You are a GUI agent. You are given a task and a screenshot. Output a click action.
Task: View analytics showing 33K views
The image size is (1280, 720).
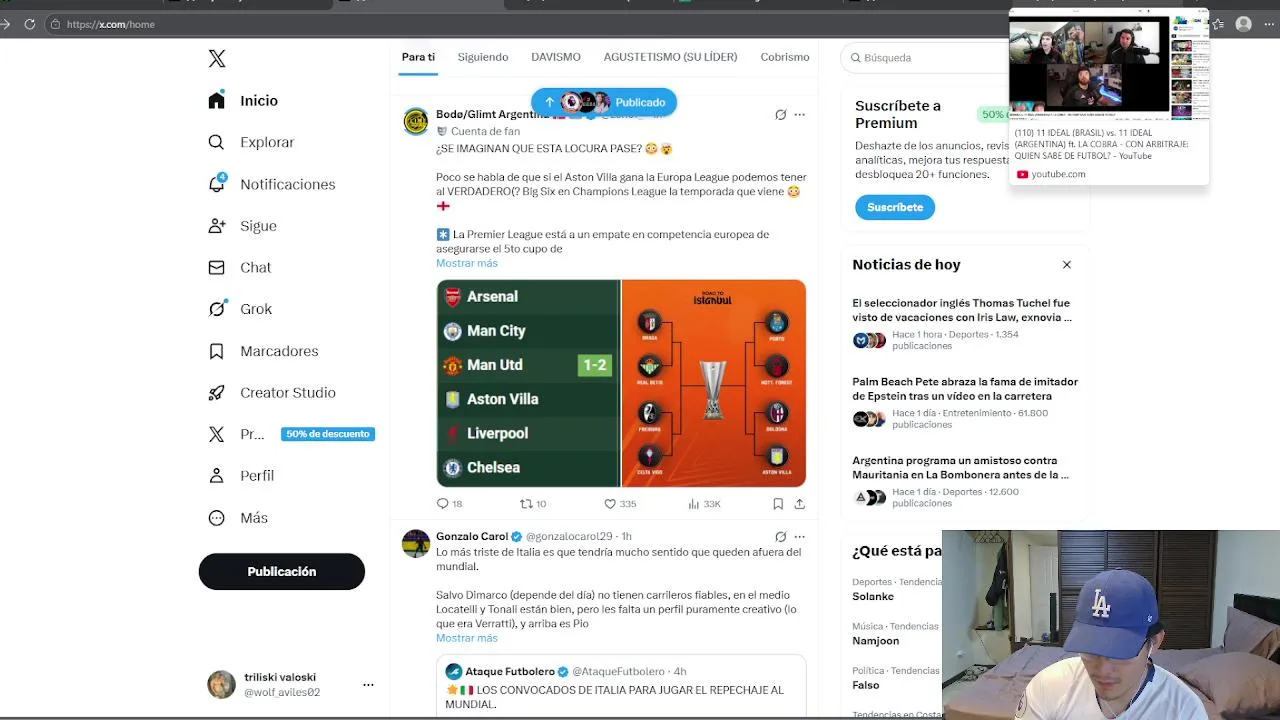tap(705, 504)
